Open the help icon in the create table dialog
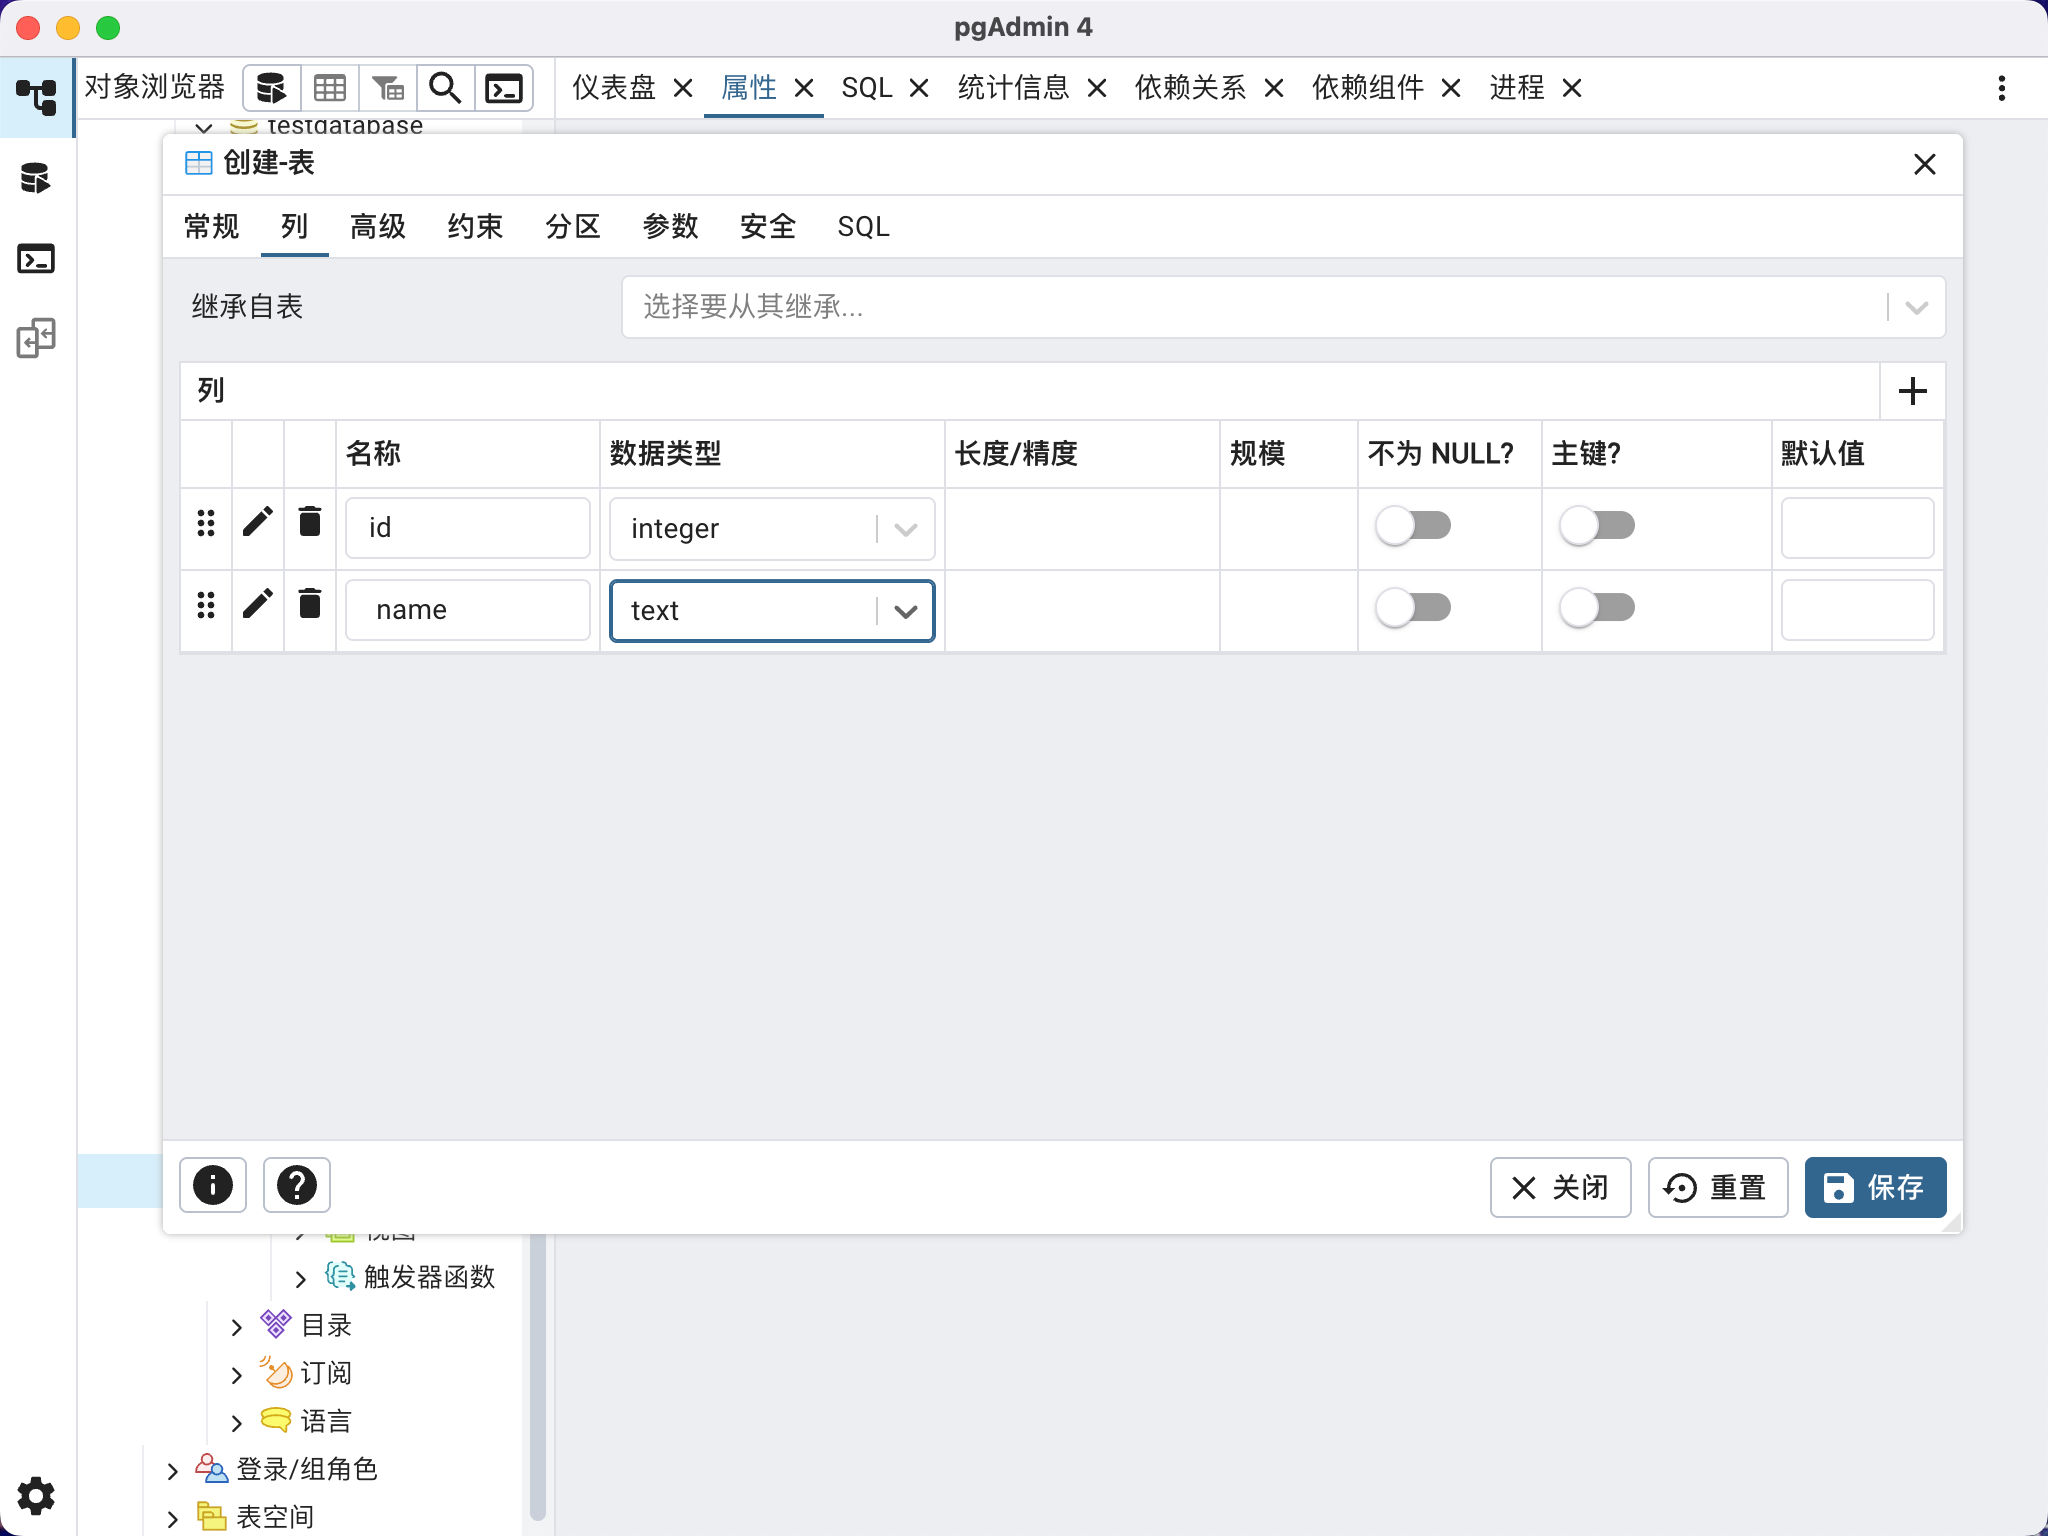This screenshot has width=2048, height=1536. [296, 1185]
